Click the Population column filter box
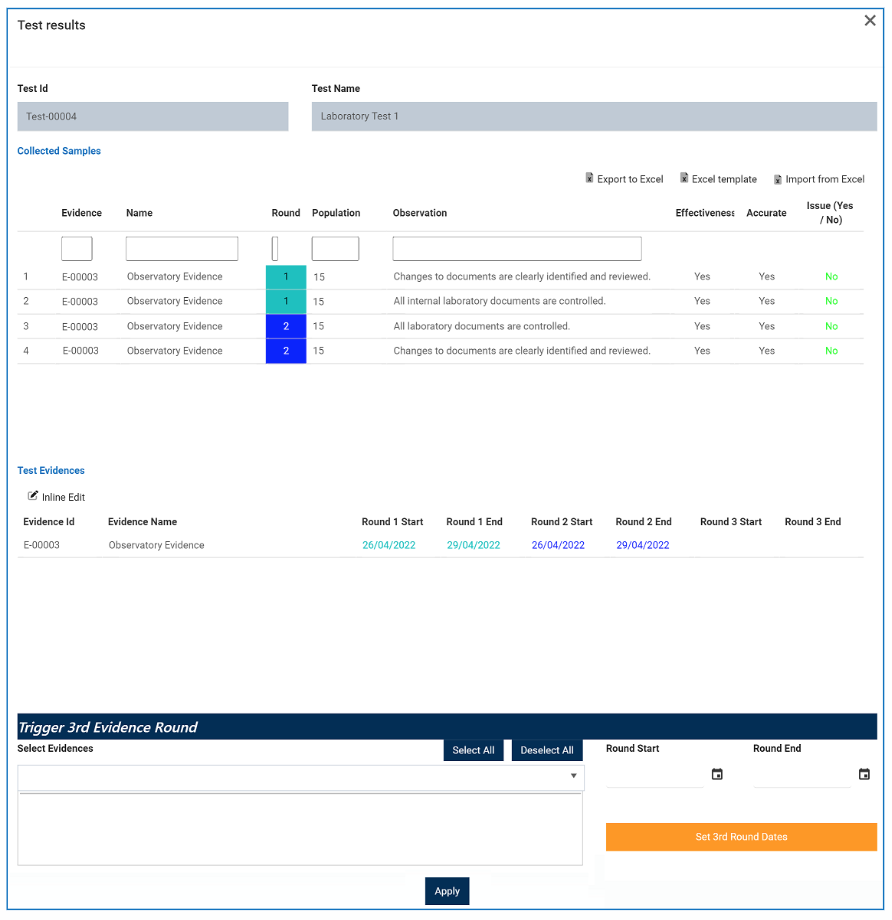The image size is (892, 920). pos(335,249)
